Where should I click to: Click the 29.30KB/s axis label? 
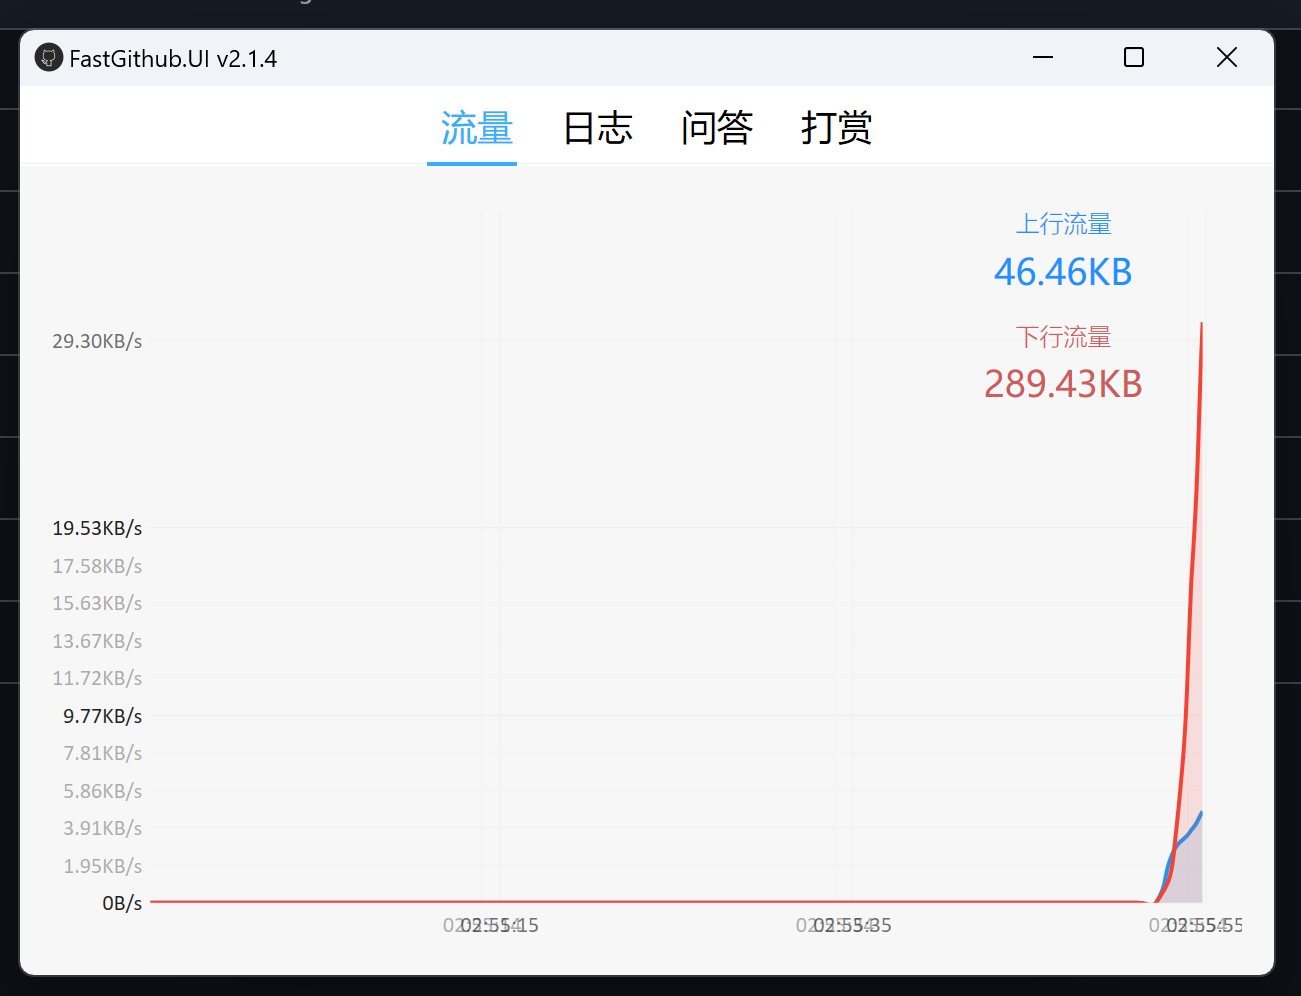97,340
